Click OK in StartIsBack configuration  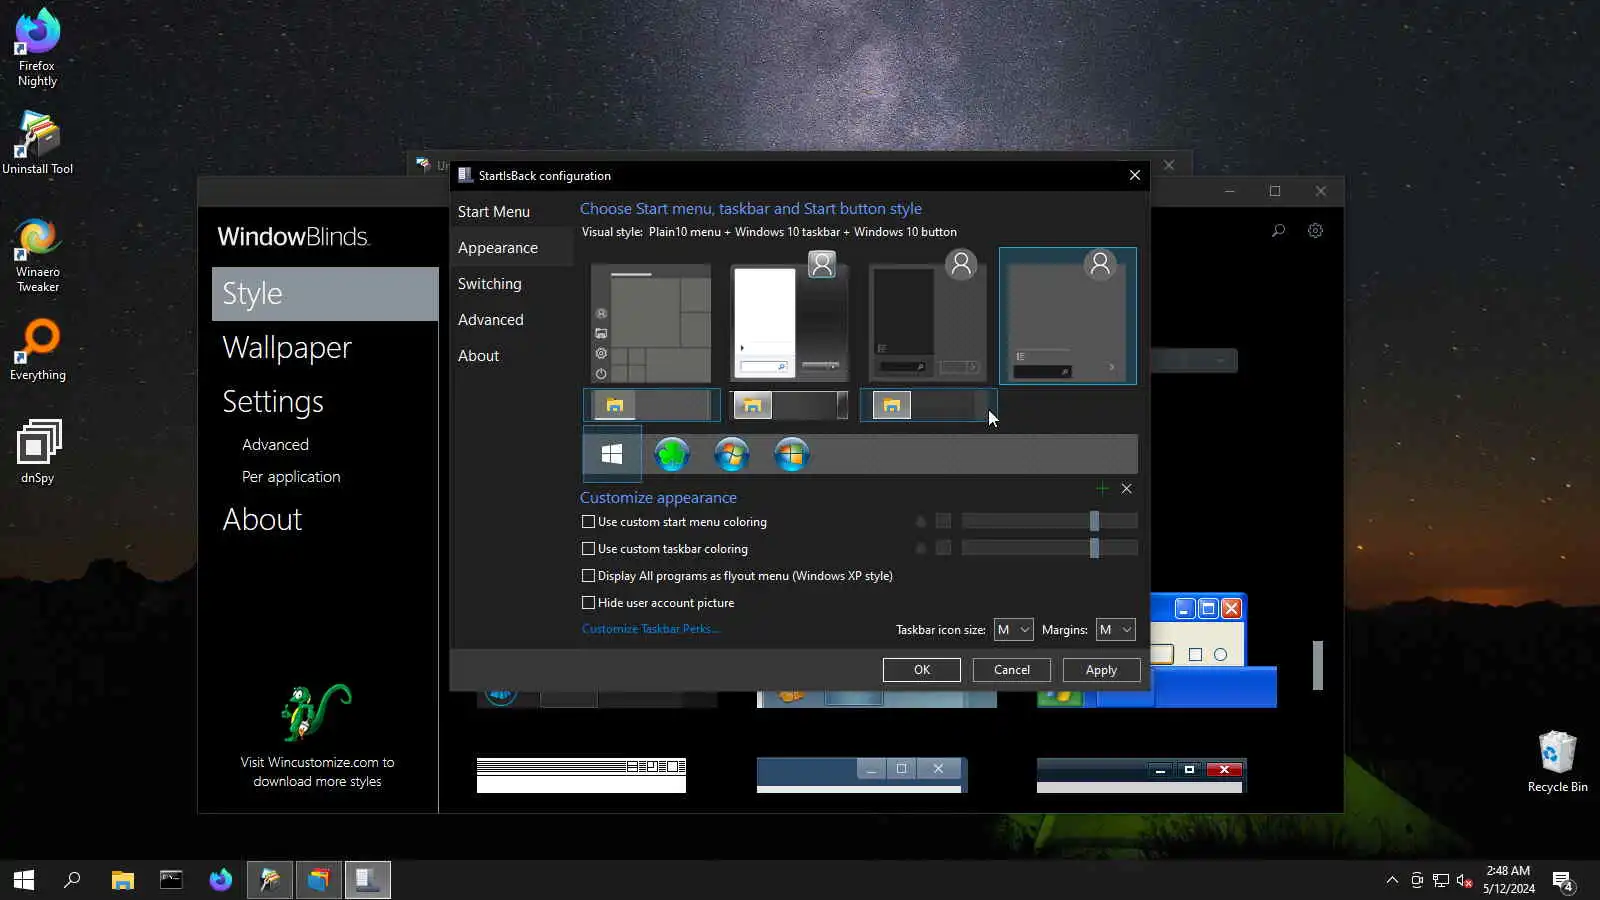tap(922, 670)
